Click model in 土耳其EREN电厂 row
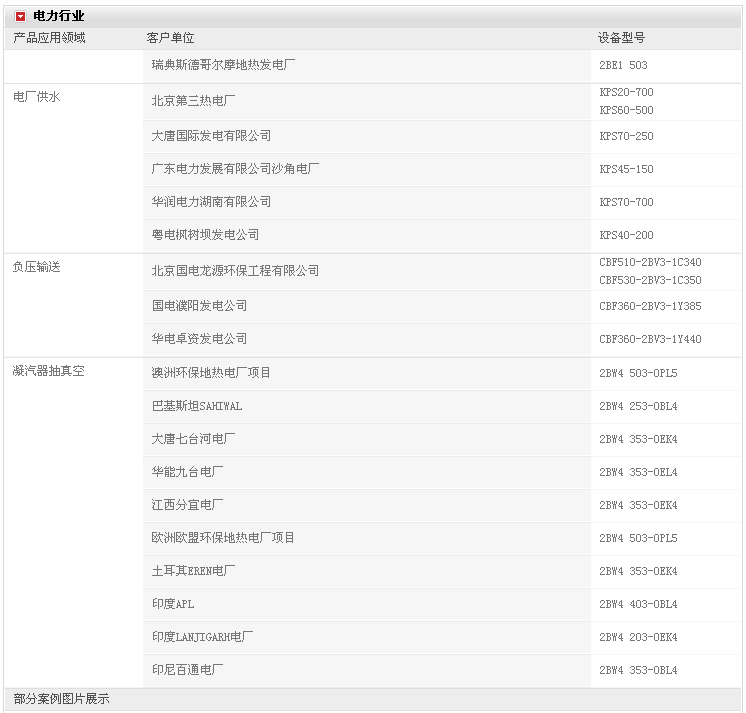 pos(638,571)
